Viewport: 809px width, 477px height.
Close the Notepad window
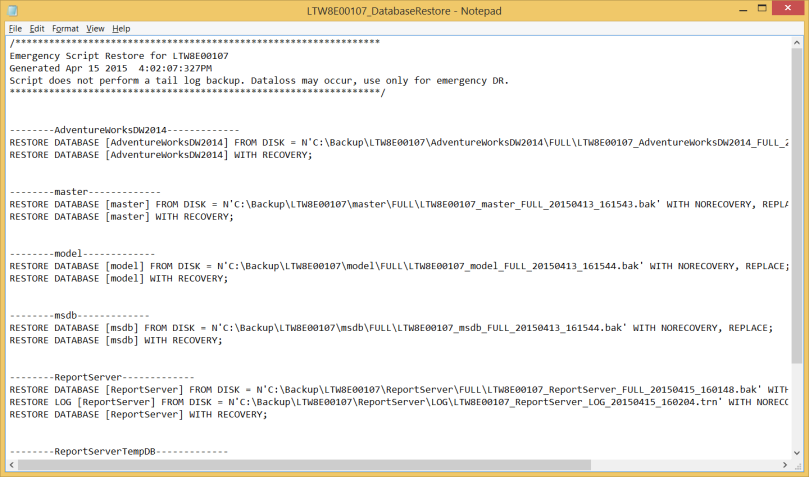[787, 8]
